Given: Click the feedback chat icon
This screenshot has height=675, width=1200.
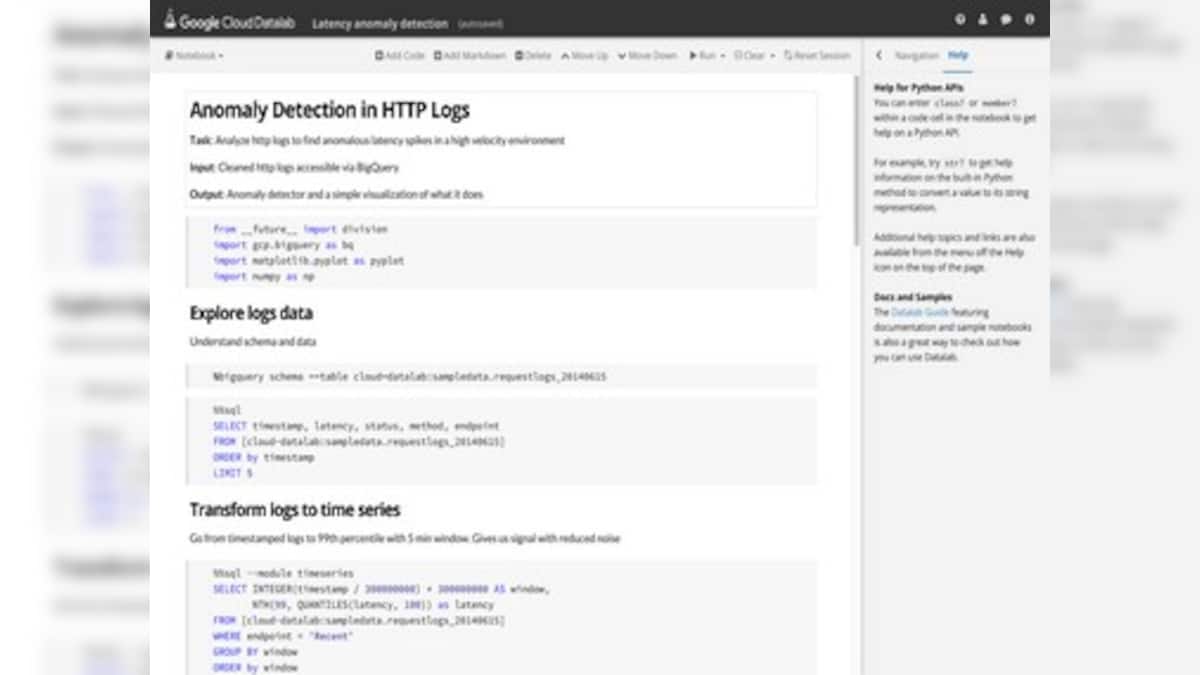Looking at the screenshot, I should click(x=1005, y=17).
